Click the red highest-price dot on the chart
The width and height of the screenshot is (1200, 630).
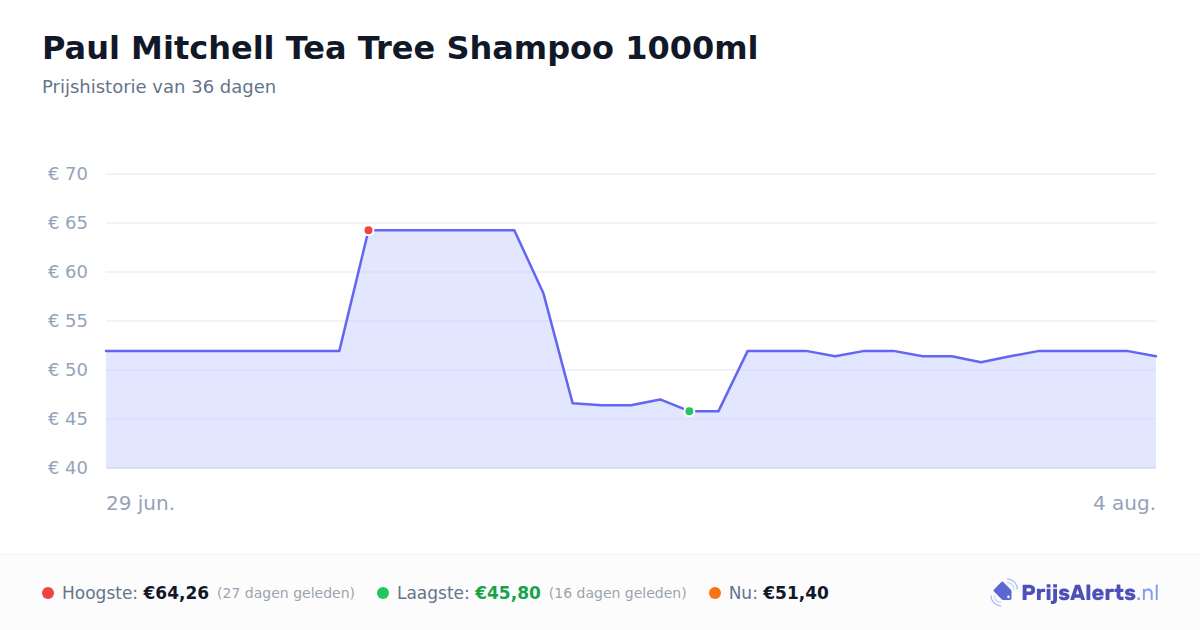pos(368,230)
